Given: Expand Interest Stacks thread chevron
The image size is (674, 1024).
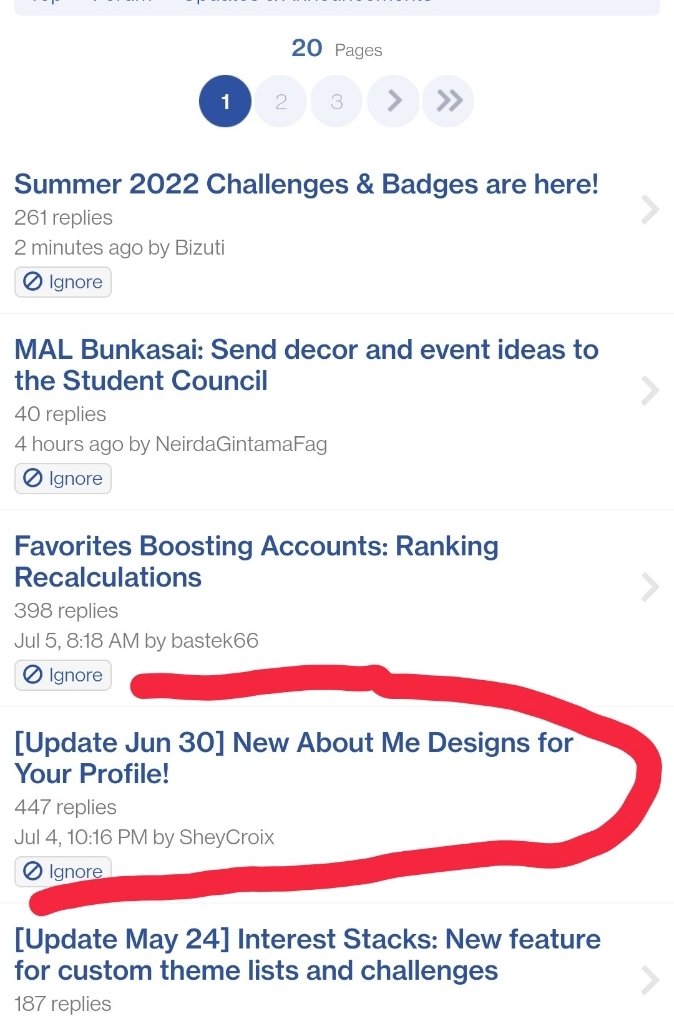Looking at the screenshot, I should (x=650, y=980).
